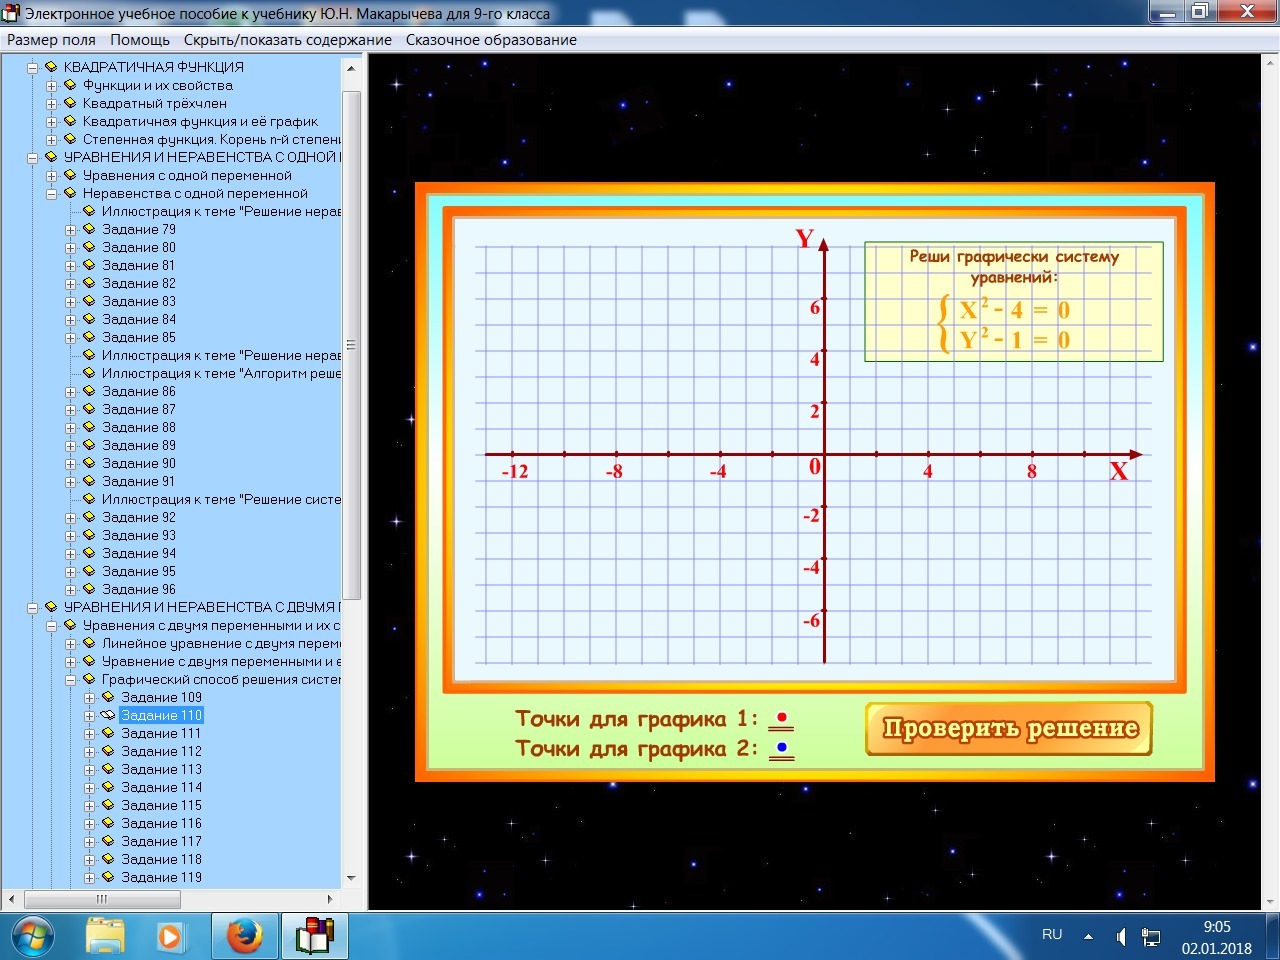
Task: Open Windows Explorer folder icon in taskbar
Action: click(105, 936)
